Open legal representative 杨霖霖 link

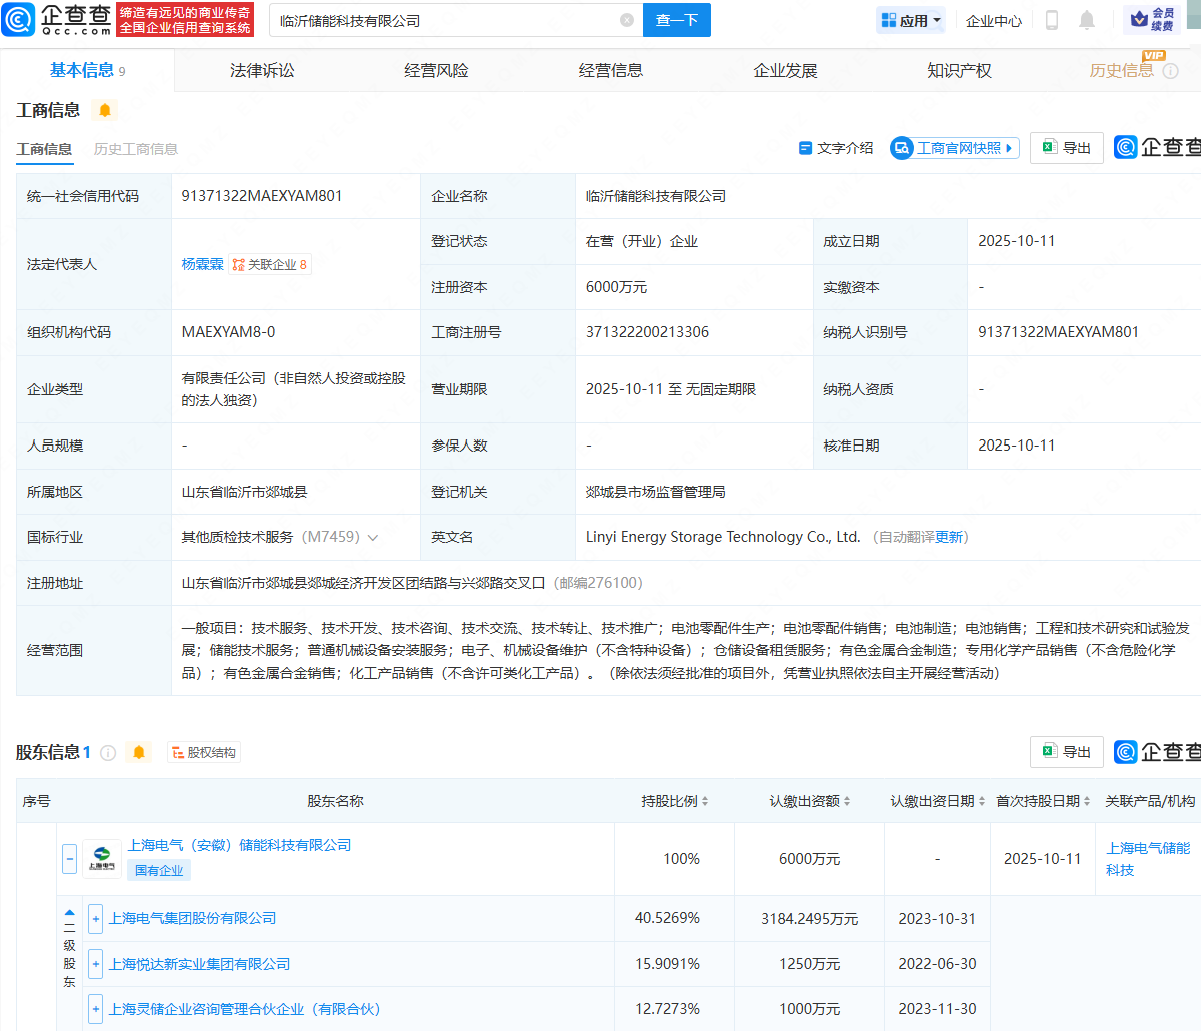[x=202, y=264]
